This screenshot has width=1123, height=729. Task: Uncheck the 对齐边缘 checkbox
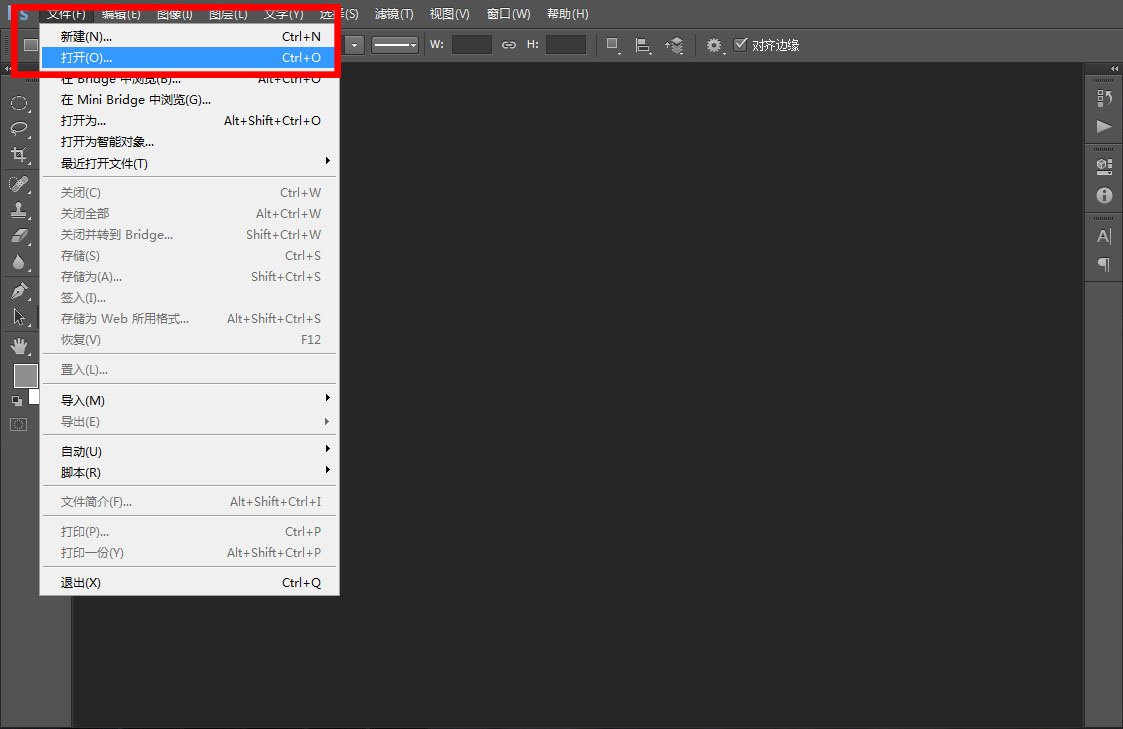740,45
